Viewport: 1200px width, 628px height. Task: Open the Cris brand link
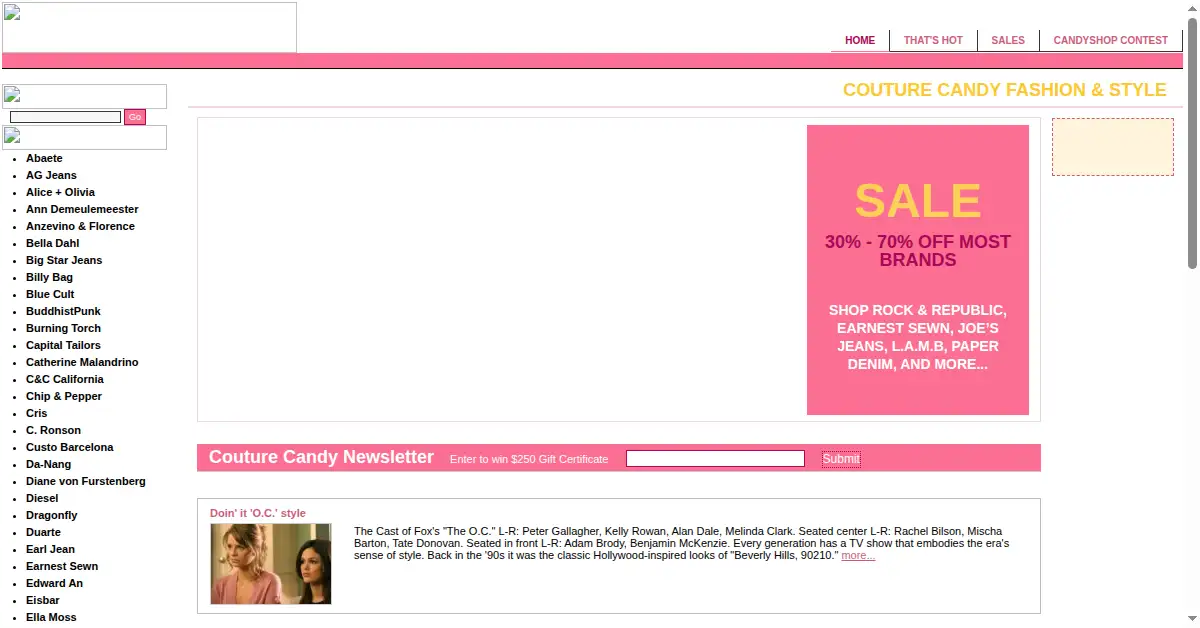point(36,413)
